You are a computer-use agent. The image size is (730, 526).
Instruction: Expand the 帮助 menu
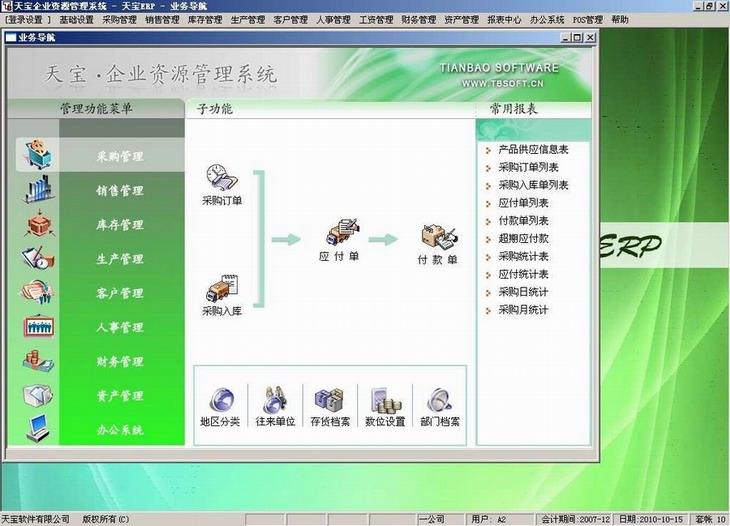click(620, 19)
